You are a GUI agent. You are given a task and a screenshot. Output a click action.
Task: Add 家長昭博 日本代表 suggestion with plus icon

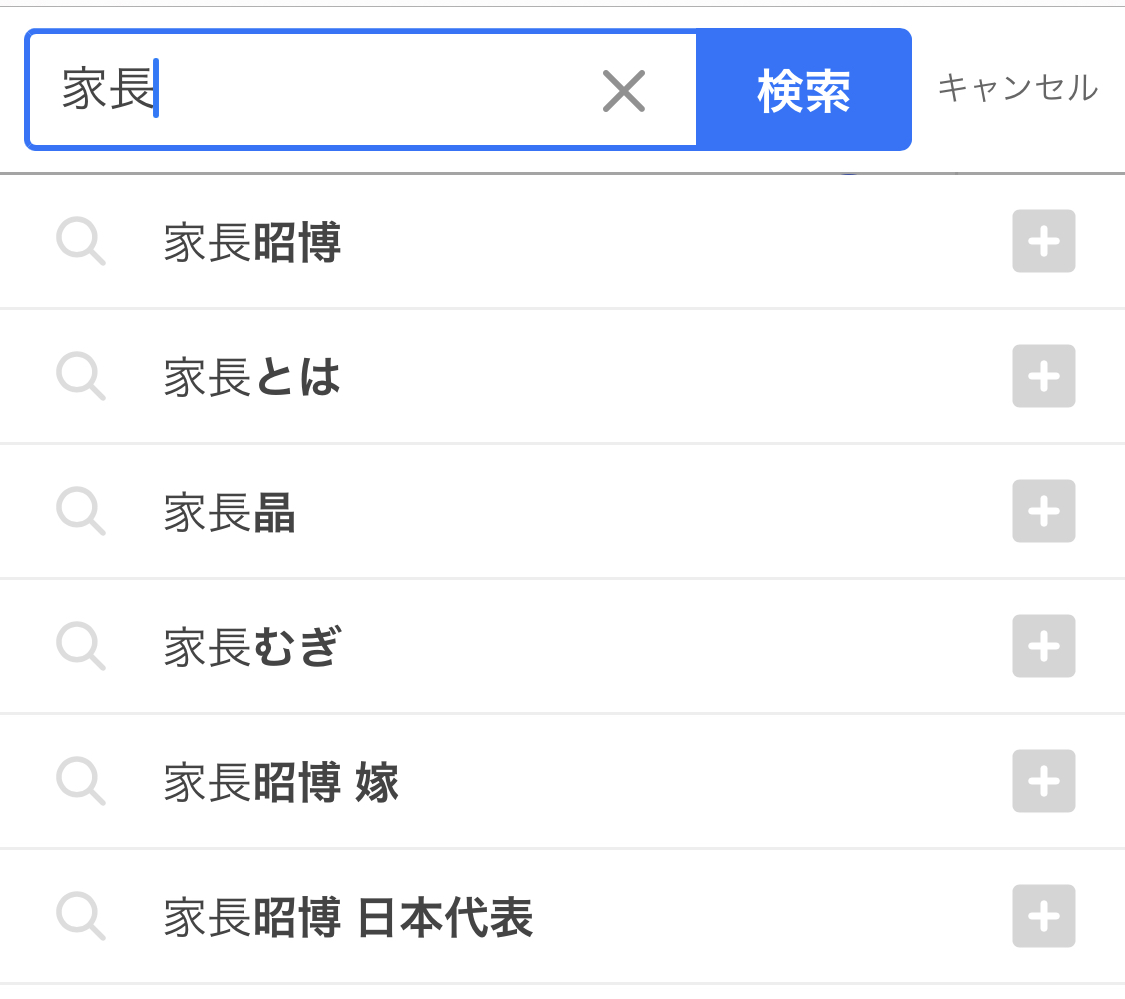pos(1043,916)
